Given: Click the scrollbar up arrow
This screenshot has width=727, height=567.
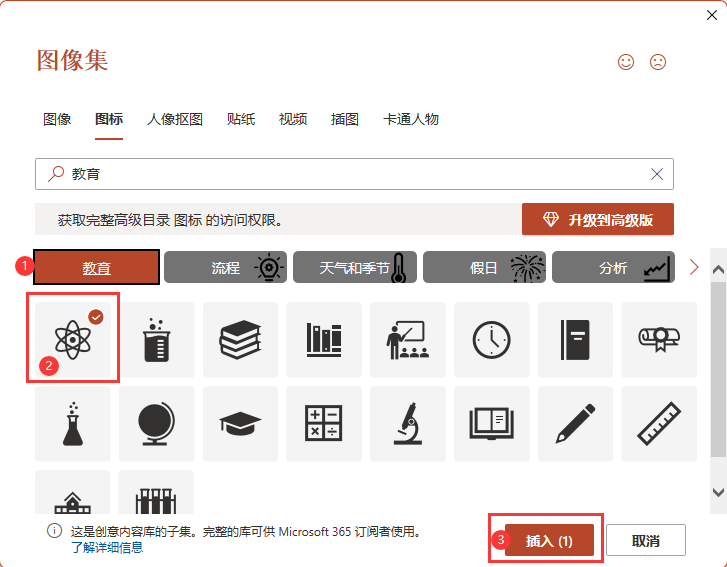Looking at the screenshot, I should (x=718, y=270).
